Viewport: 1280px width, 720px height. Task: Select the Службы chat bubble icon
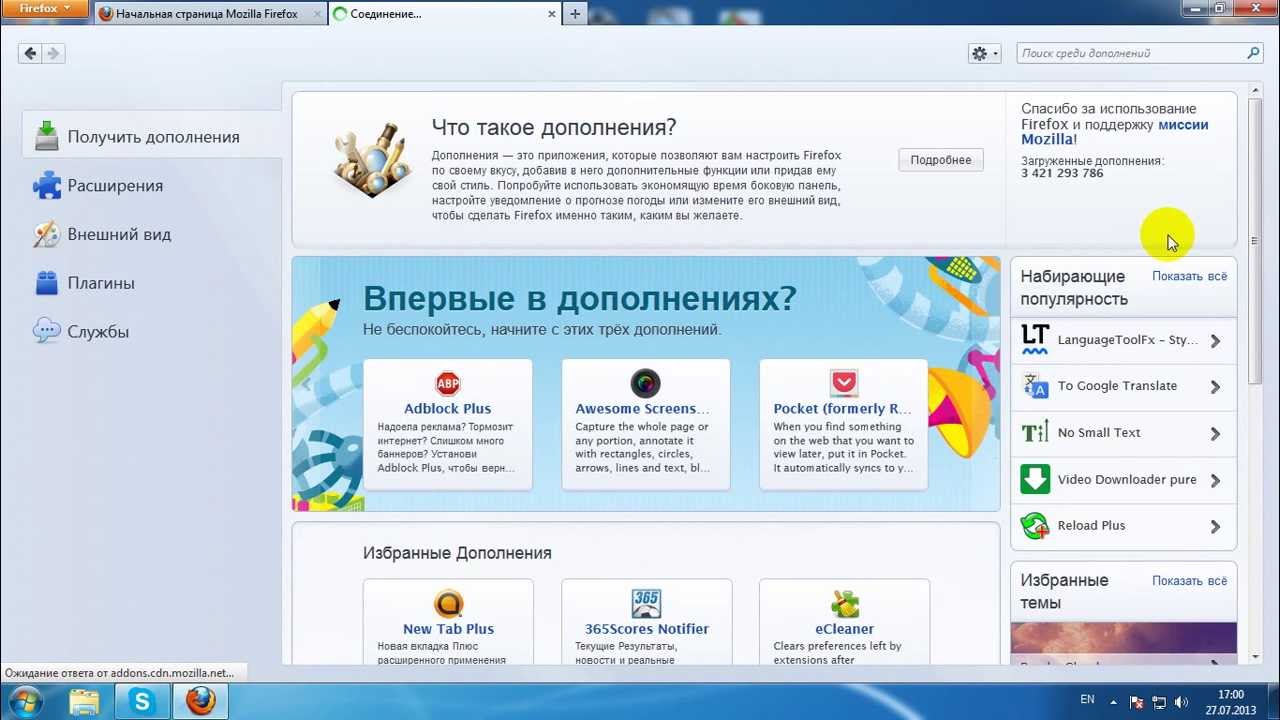coord(46,331)
